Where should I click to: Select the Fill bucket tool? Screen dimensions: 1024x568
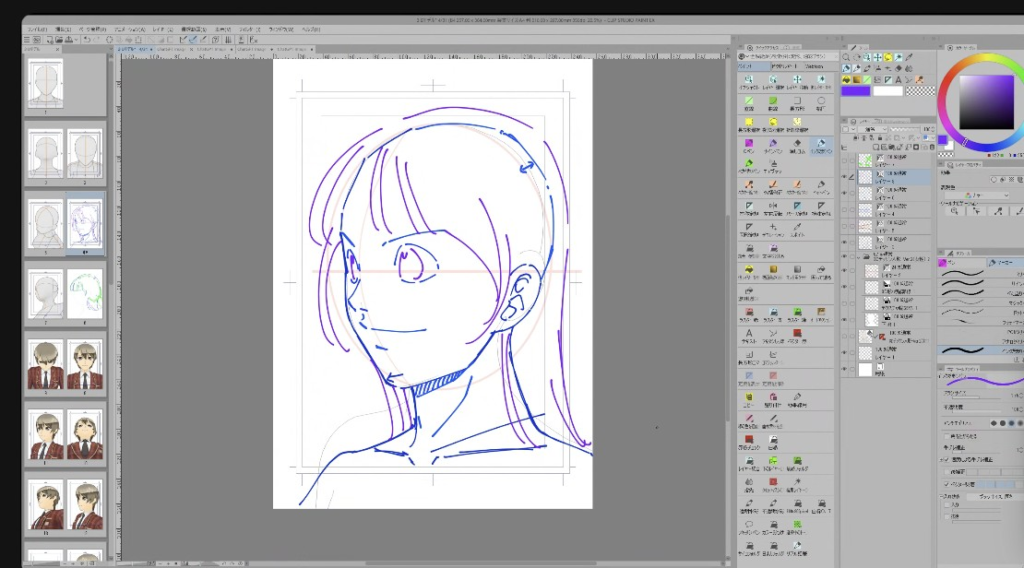click(846, 80)
